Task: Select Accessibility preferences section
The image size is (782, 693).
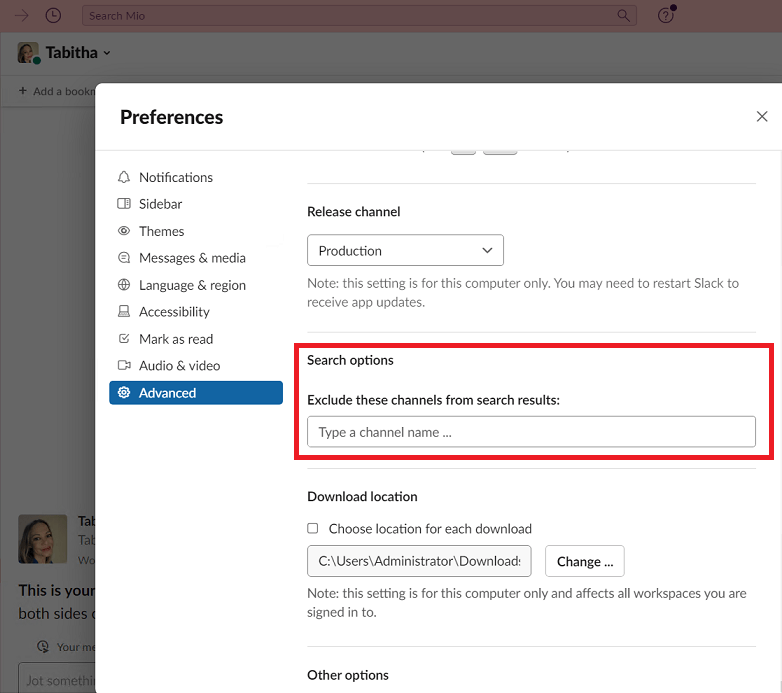Action: pyautogui.click(x=174, y=312)
